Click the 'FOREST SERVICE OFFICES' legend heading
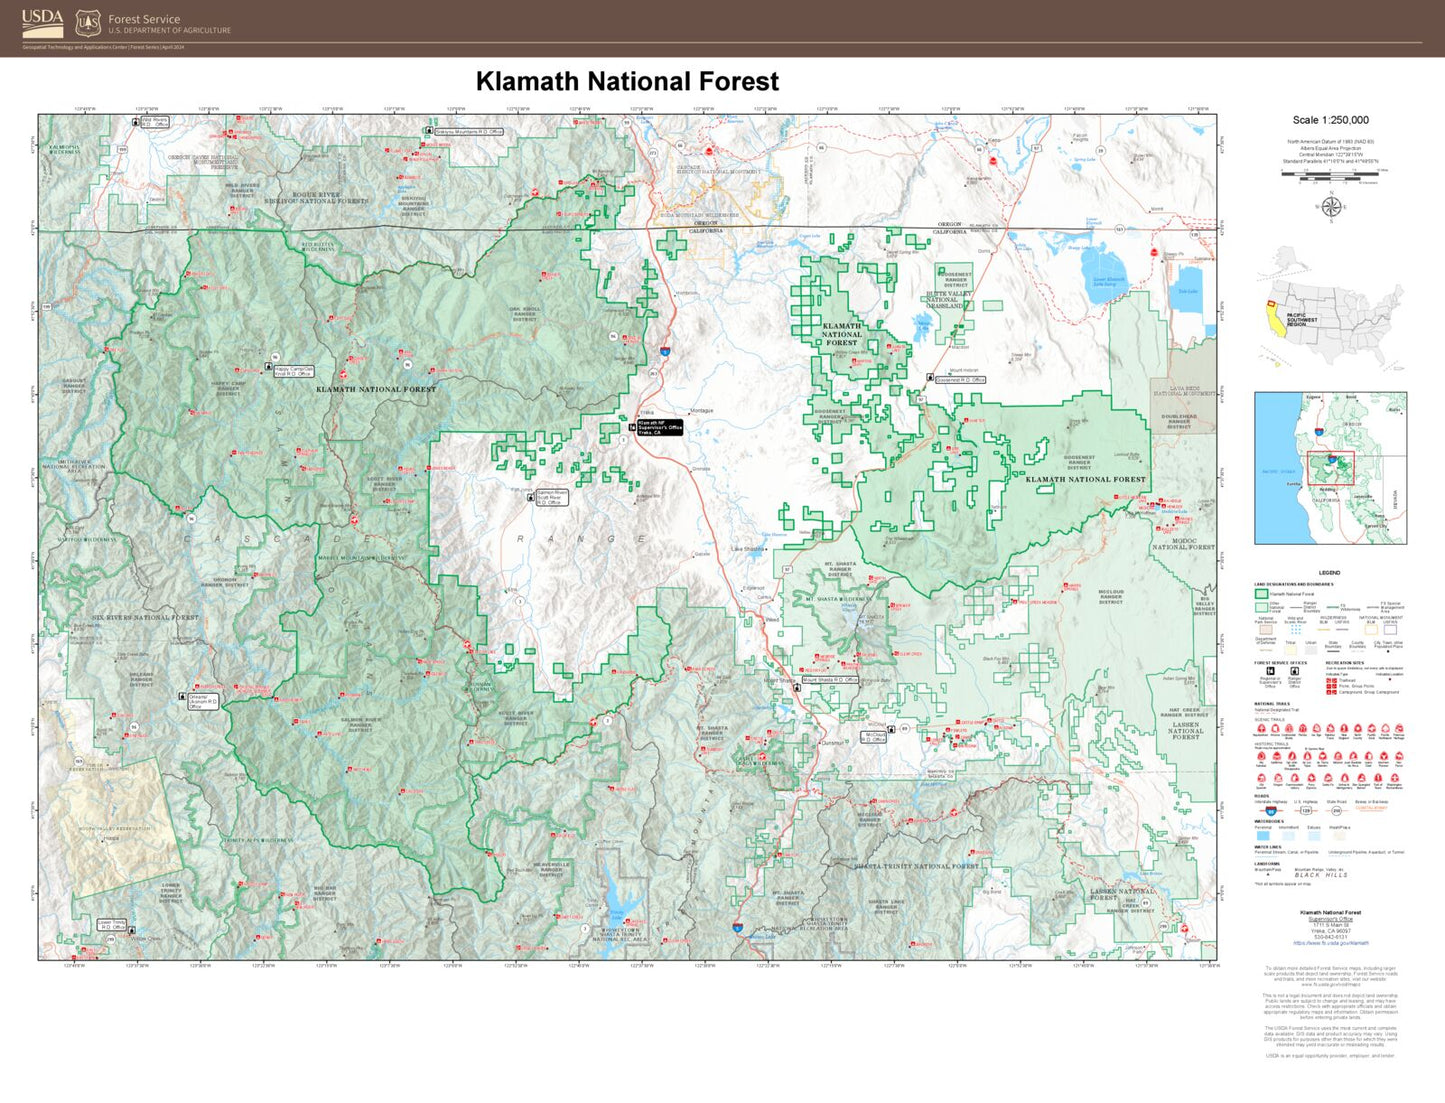The width and height of the screenshot is (1445, 1103). (1281, 663)
